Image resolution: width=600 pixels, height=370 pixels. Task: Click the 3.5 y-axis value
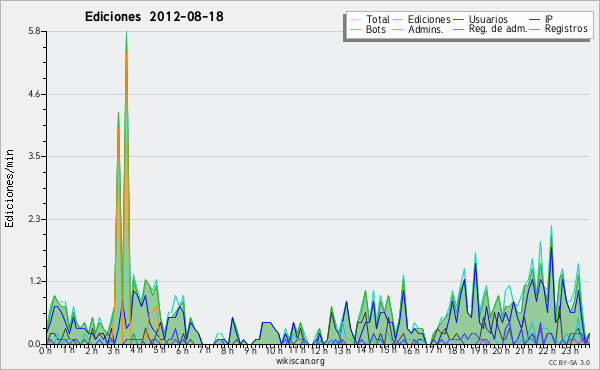click(x=34, y=156)
